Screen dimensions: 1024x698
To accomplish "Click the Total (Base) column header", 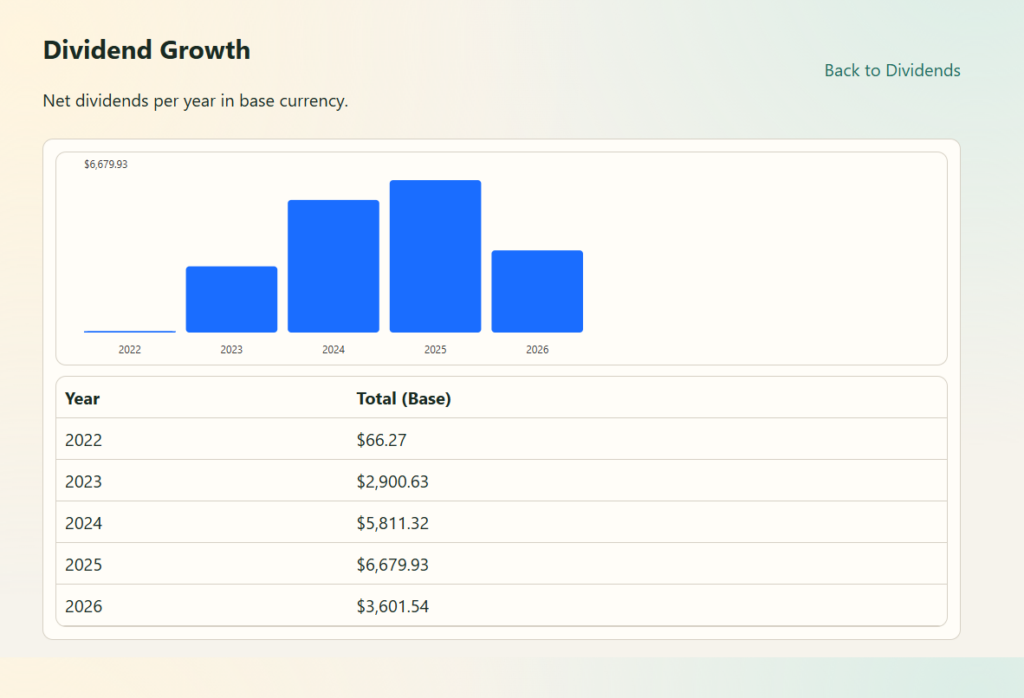I will [x=403, y=399].
